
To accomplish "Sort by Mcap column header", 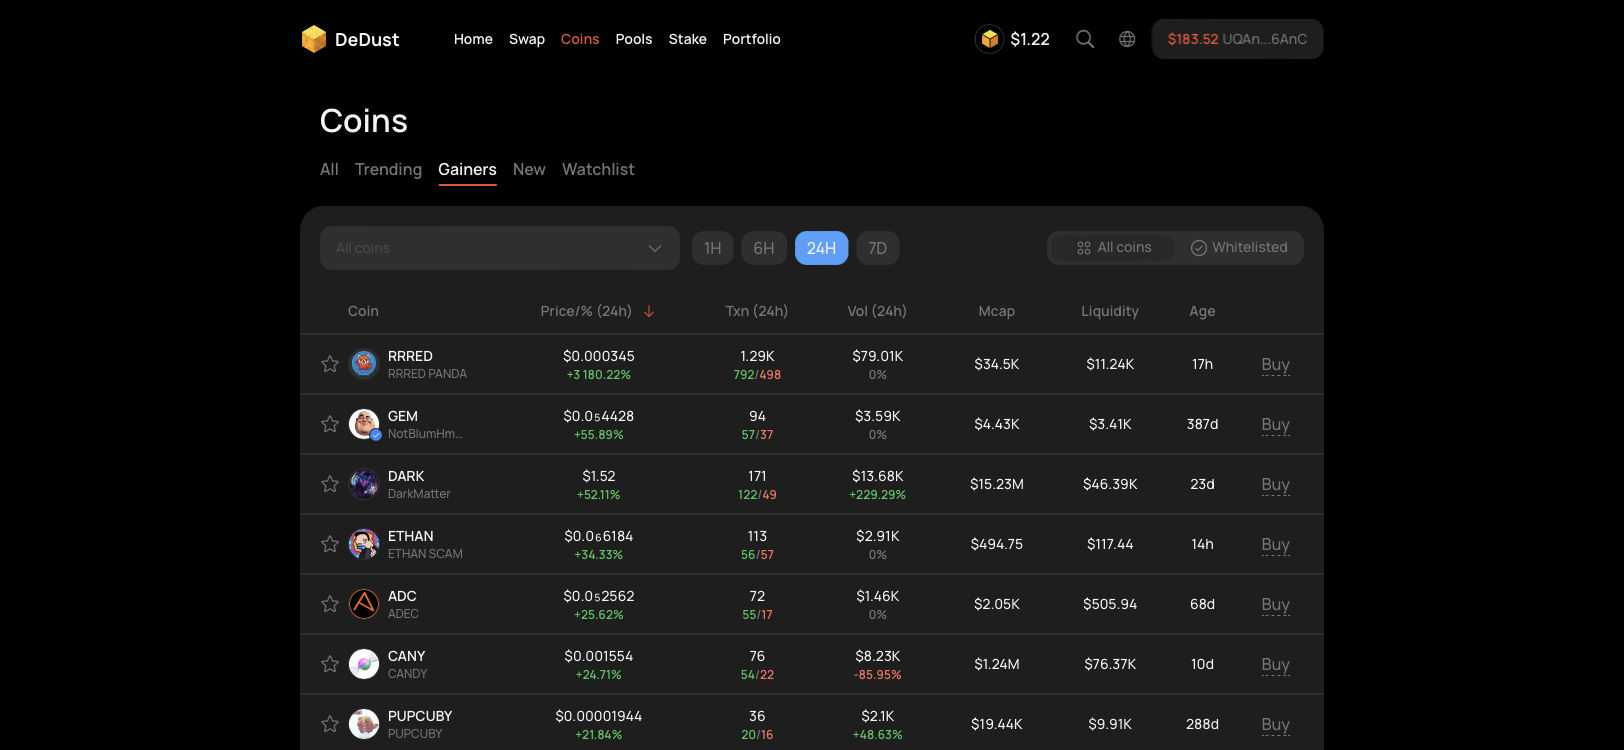I will pos(997,311).
